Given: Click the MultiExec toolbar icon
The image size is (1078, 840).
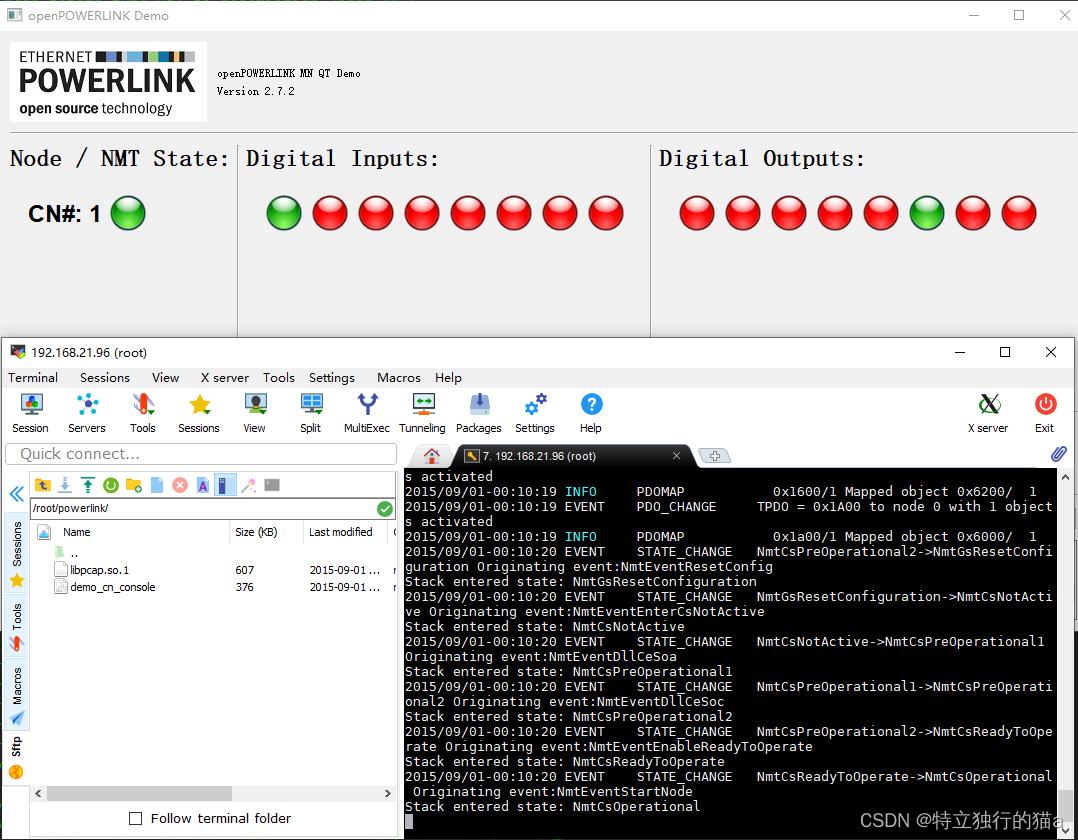Looking at the screenshot, I should click(366, 412).
